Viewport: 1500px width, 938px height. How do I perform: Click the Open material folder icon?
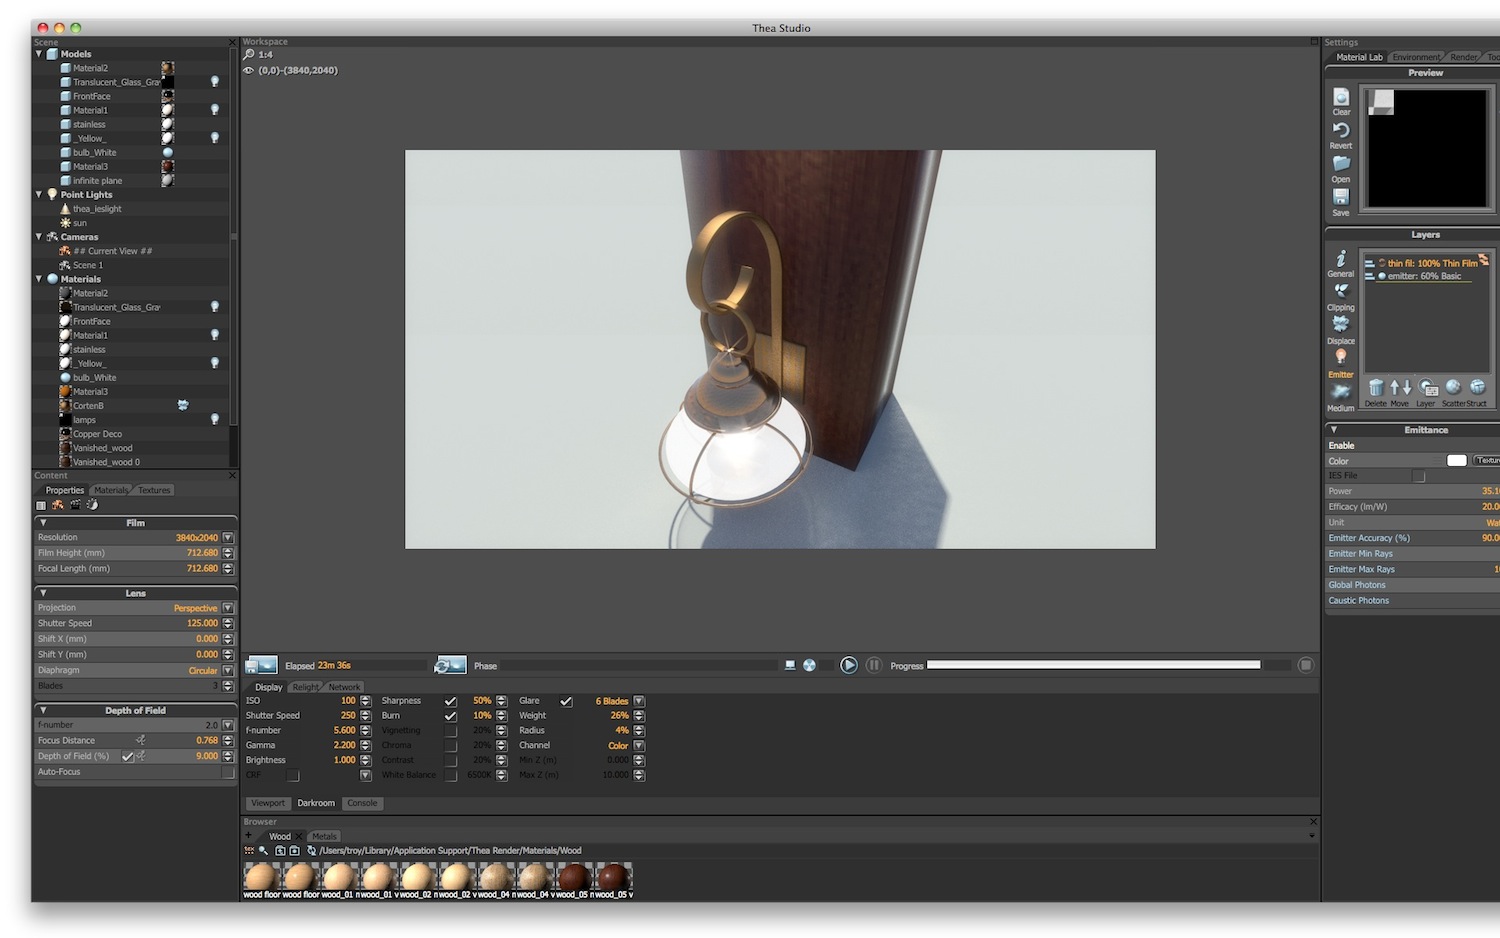pyautogui.click(x=1341, y=164)
